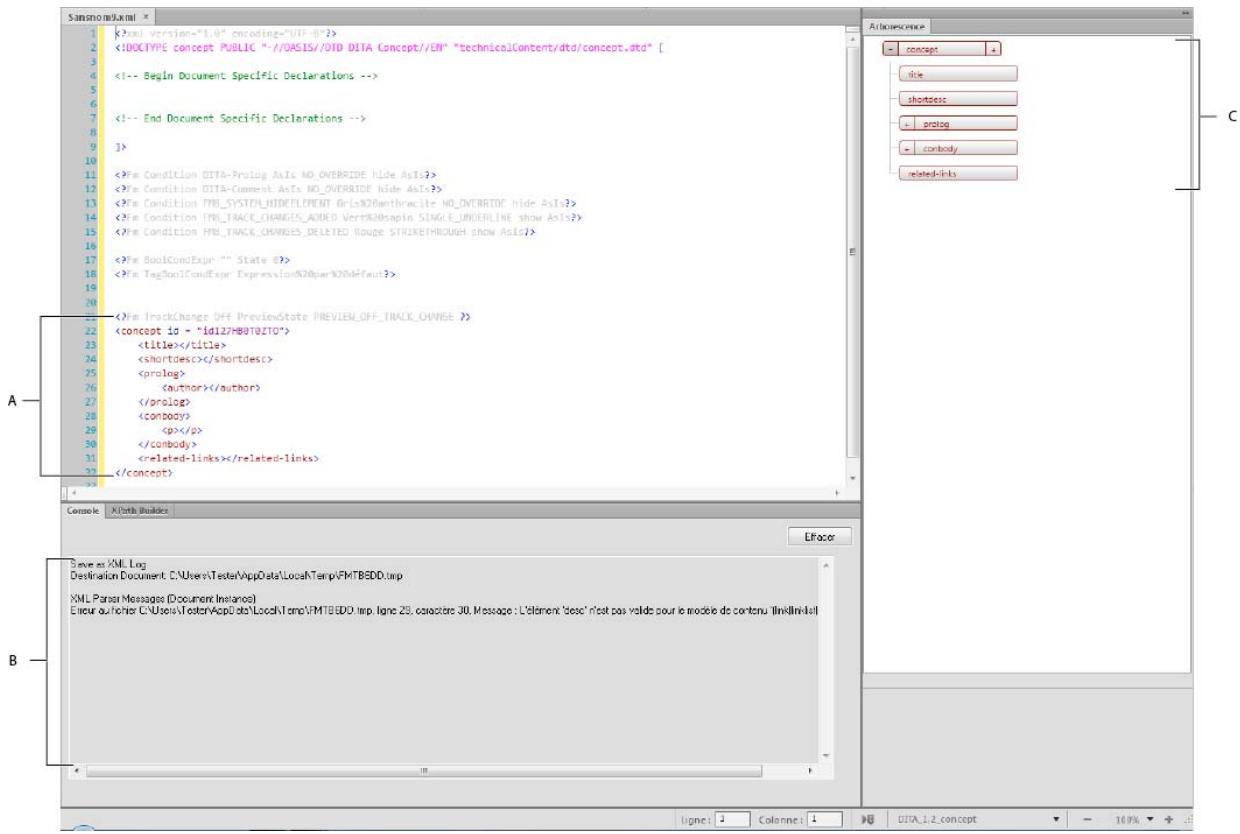Click the Ligne number input field

[x=734, y=818]
